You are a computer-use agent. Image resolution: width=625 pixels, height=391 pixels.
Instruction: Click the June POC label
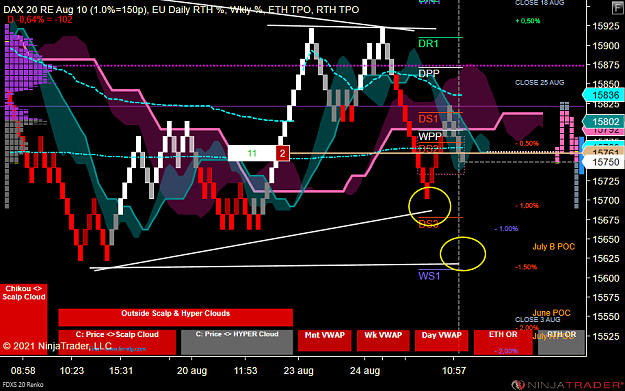552,313
